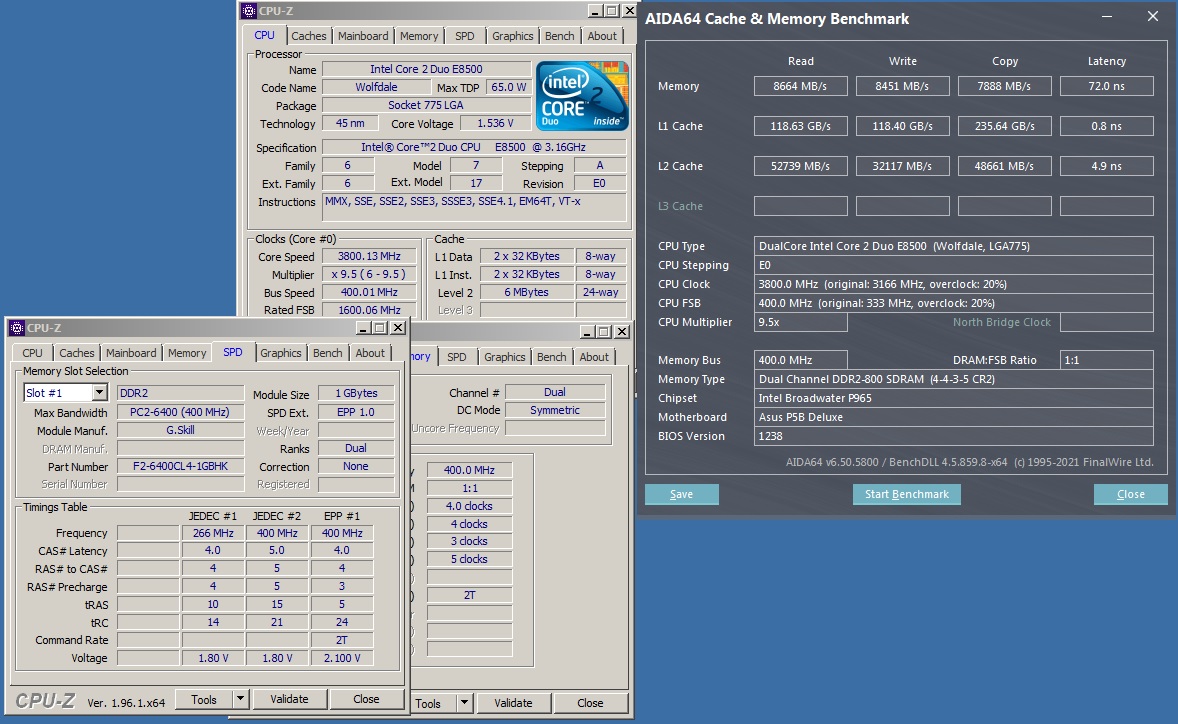Image resolution: width=1178 pixels, height=724 pixels.
Task: Click the DC Mode value Symmetric
Action: [555, 410]
